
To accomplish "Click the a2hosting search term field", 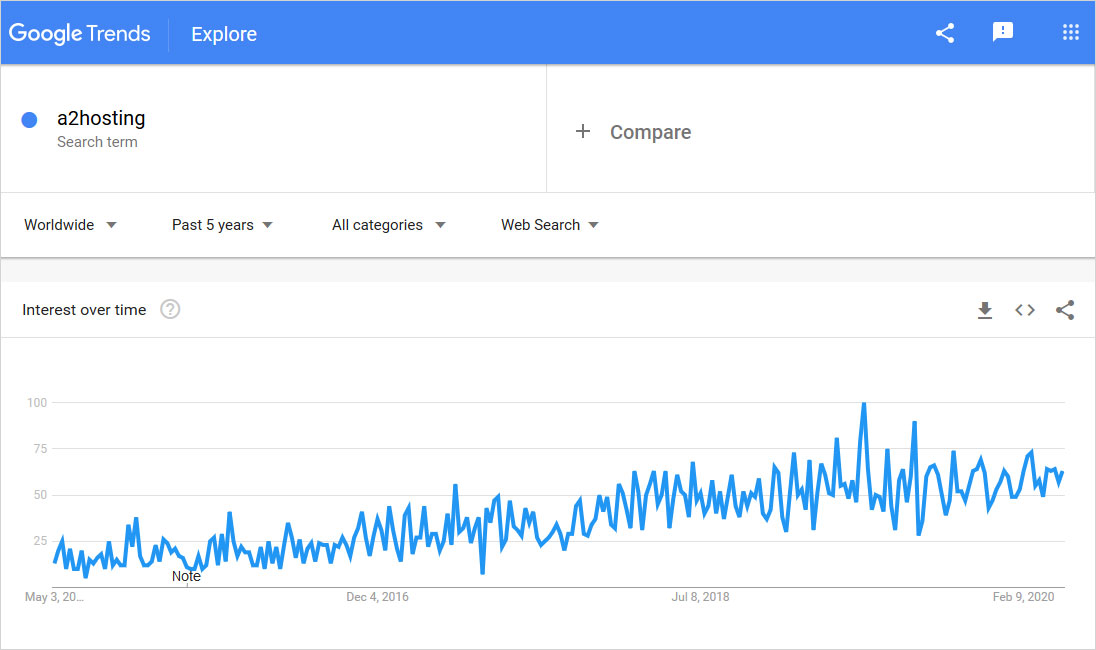I will click(x=101, y=119).
